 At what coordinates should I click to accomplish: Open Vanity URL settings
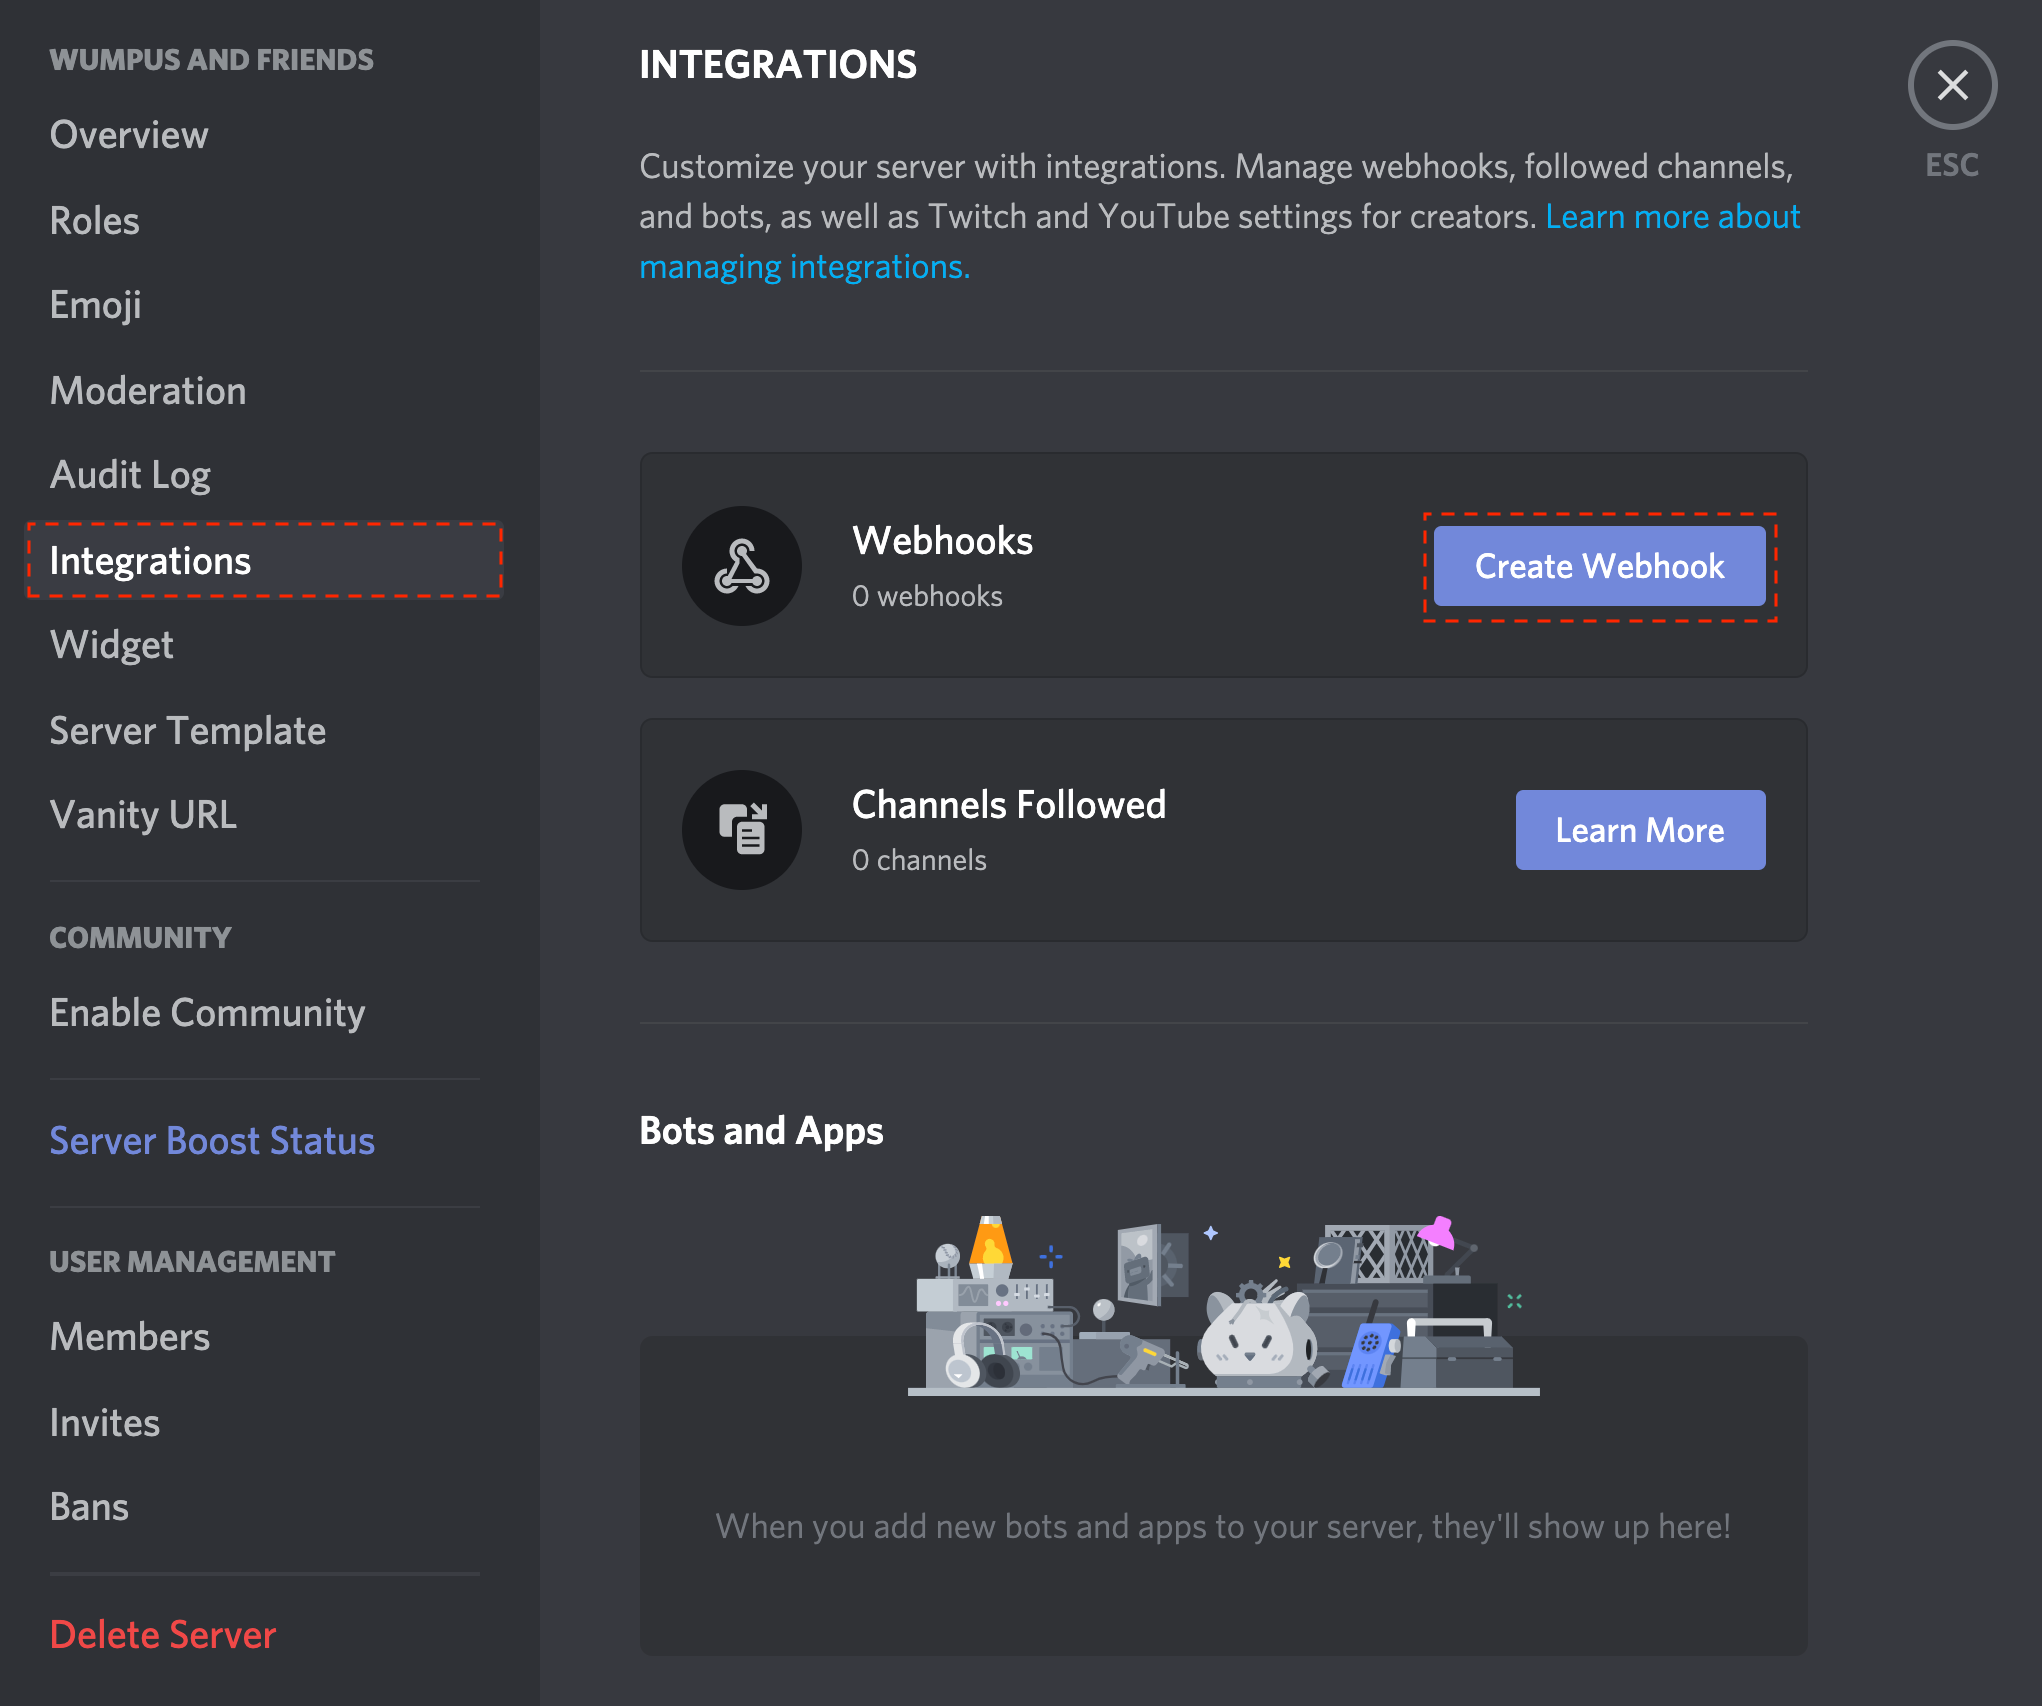pos(144,816)
